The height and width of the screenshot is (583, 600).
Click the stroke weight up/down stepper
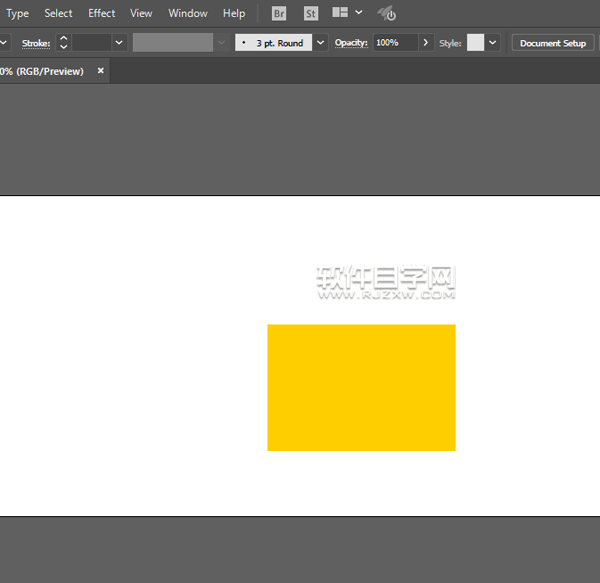[63, 43]
